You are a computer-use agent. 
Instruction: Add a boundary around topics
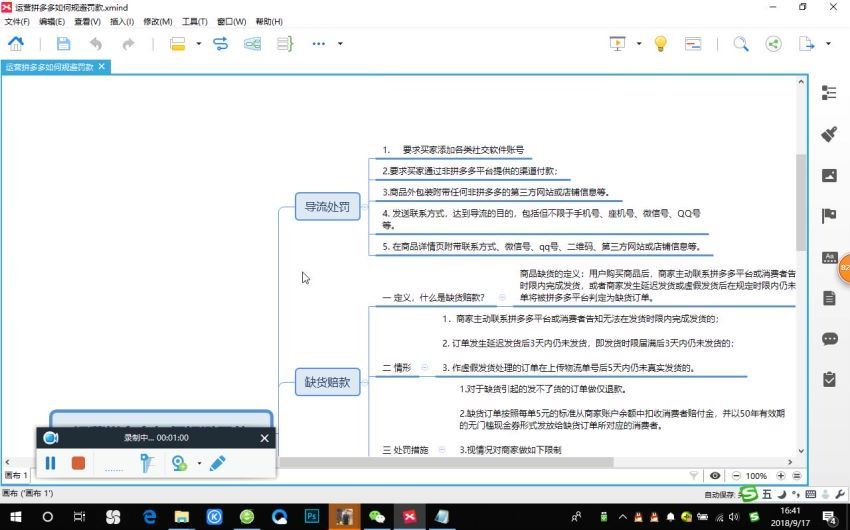point(253,43)
